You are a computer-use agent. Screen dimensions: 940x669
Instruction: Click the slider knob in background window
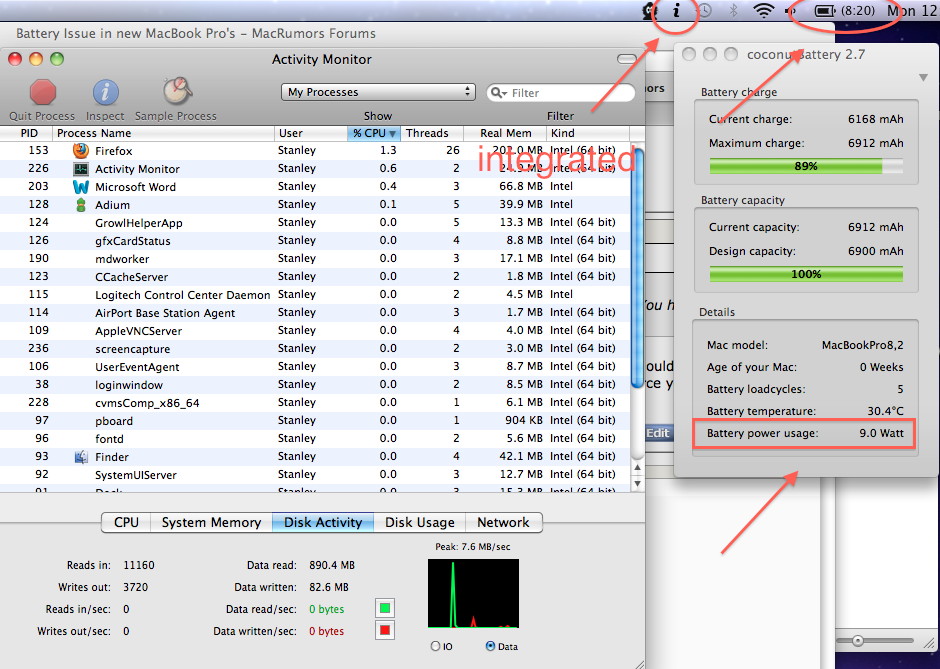pyautogui.click(x=858, y=641)
